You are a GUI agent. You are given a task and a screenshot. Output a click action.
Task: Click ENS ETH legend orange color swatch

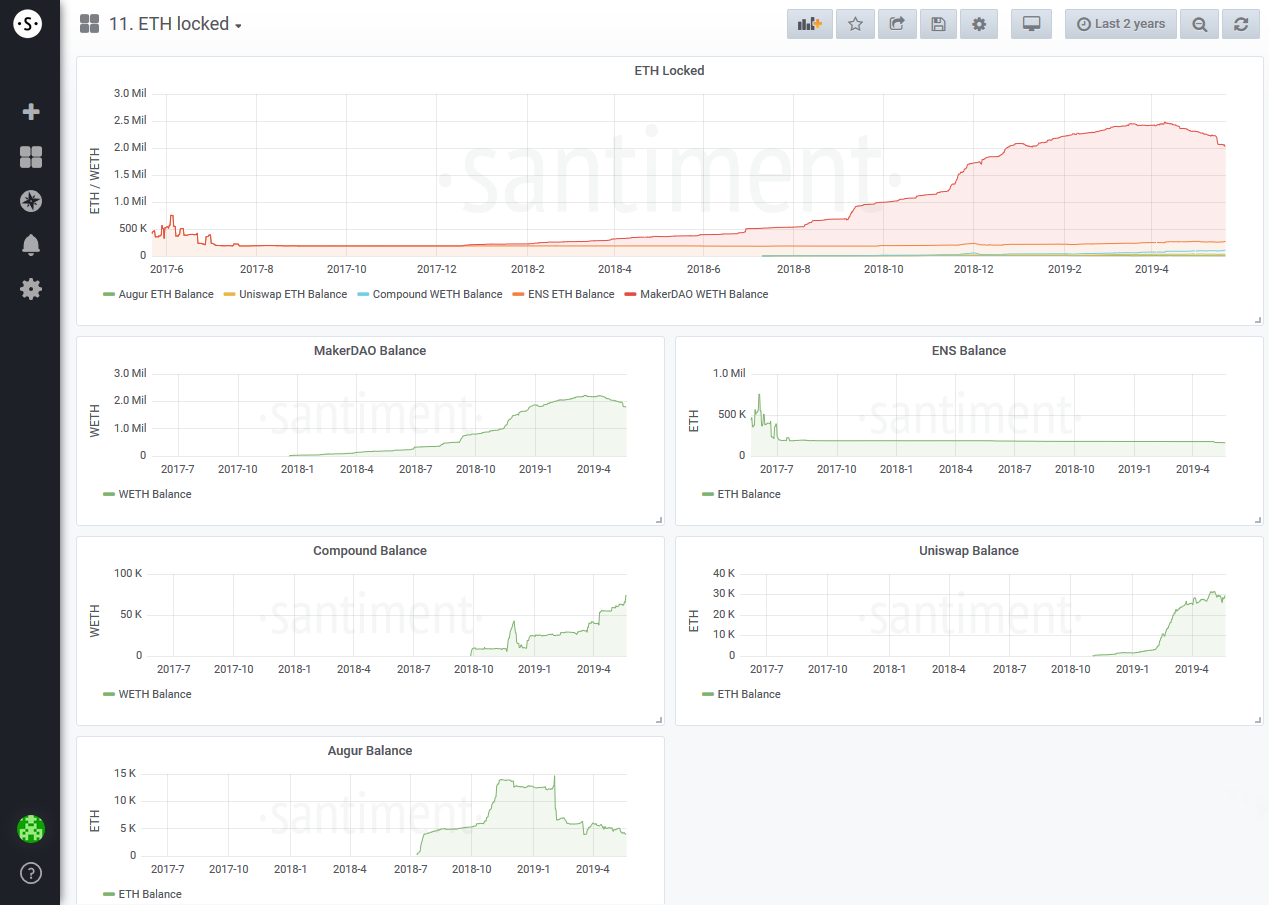(518, 294)
